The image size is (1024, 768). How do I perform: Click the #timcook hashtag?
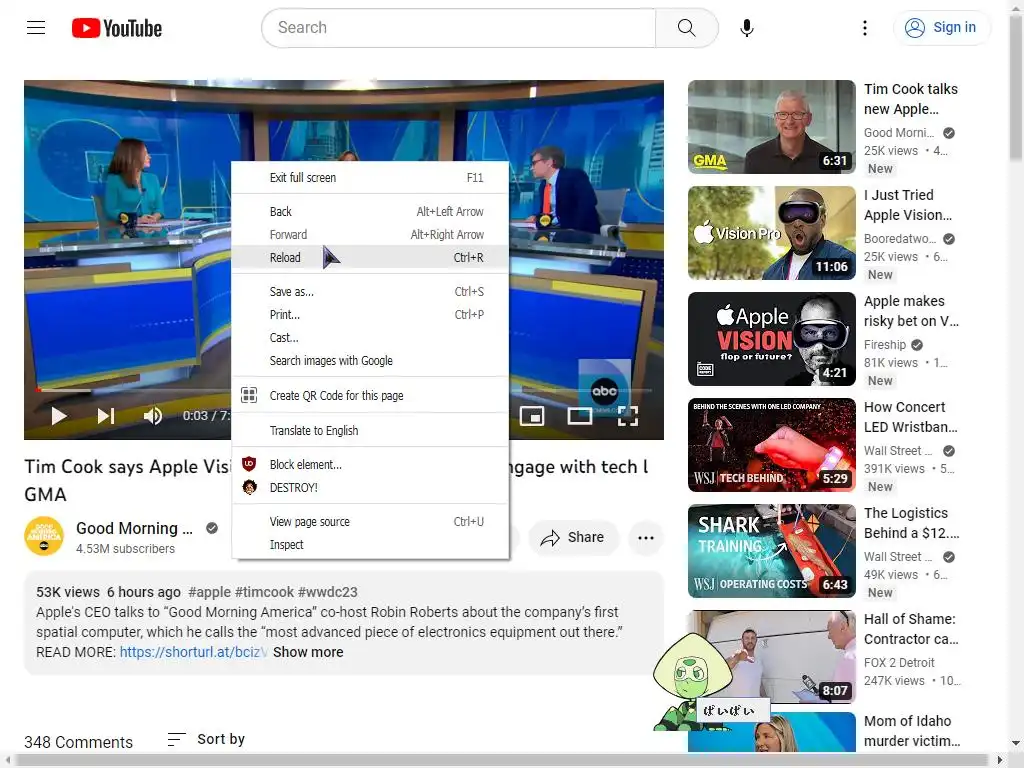click(264, 592)
